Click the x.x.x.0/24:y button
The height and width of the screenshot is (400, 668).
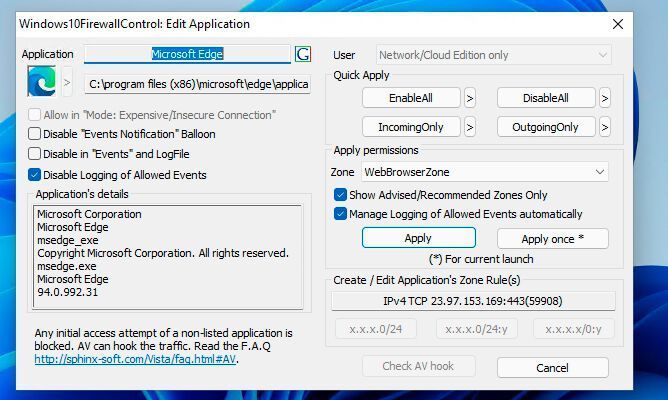pos(477,329)
